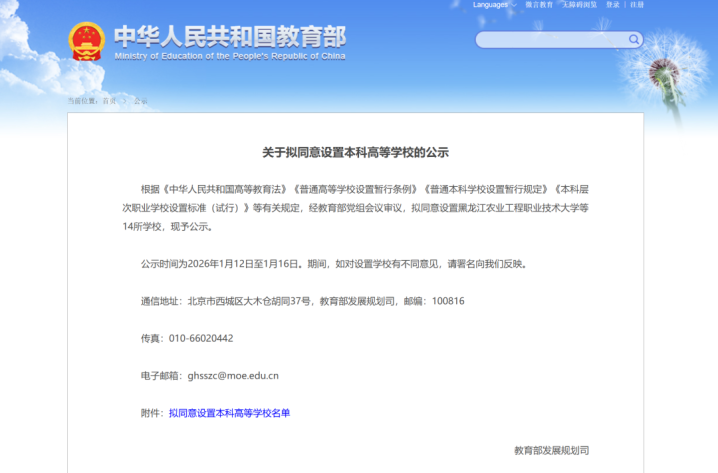The height and width of the screenshot is (473, 718).
Task: Click the 注册 register link
Action: click(637, 5)
